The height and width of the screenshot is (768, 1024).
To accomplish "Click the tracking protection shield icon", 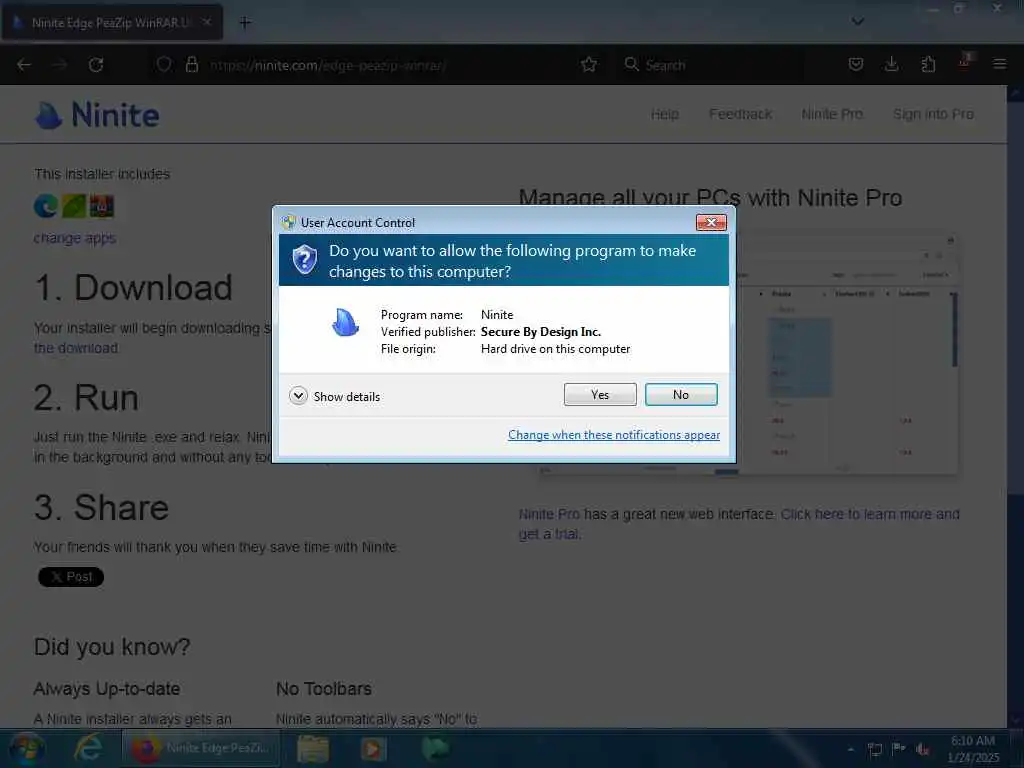I will (x=164, y=65).
